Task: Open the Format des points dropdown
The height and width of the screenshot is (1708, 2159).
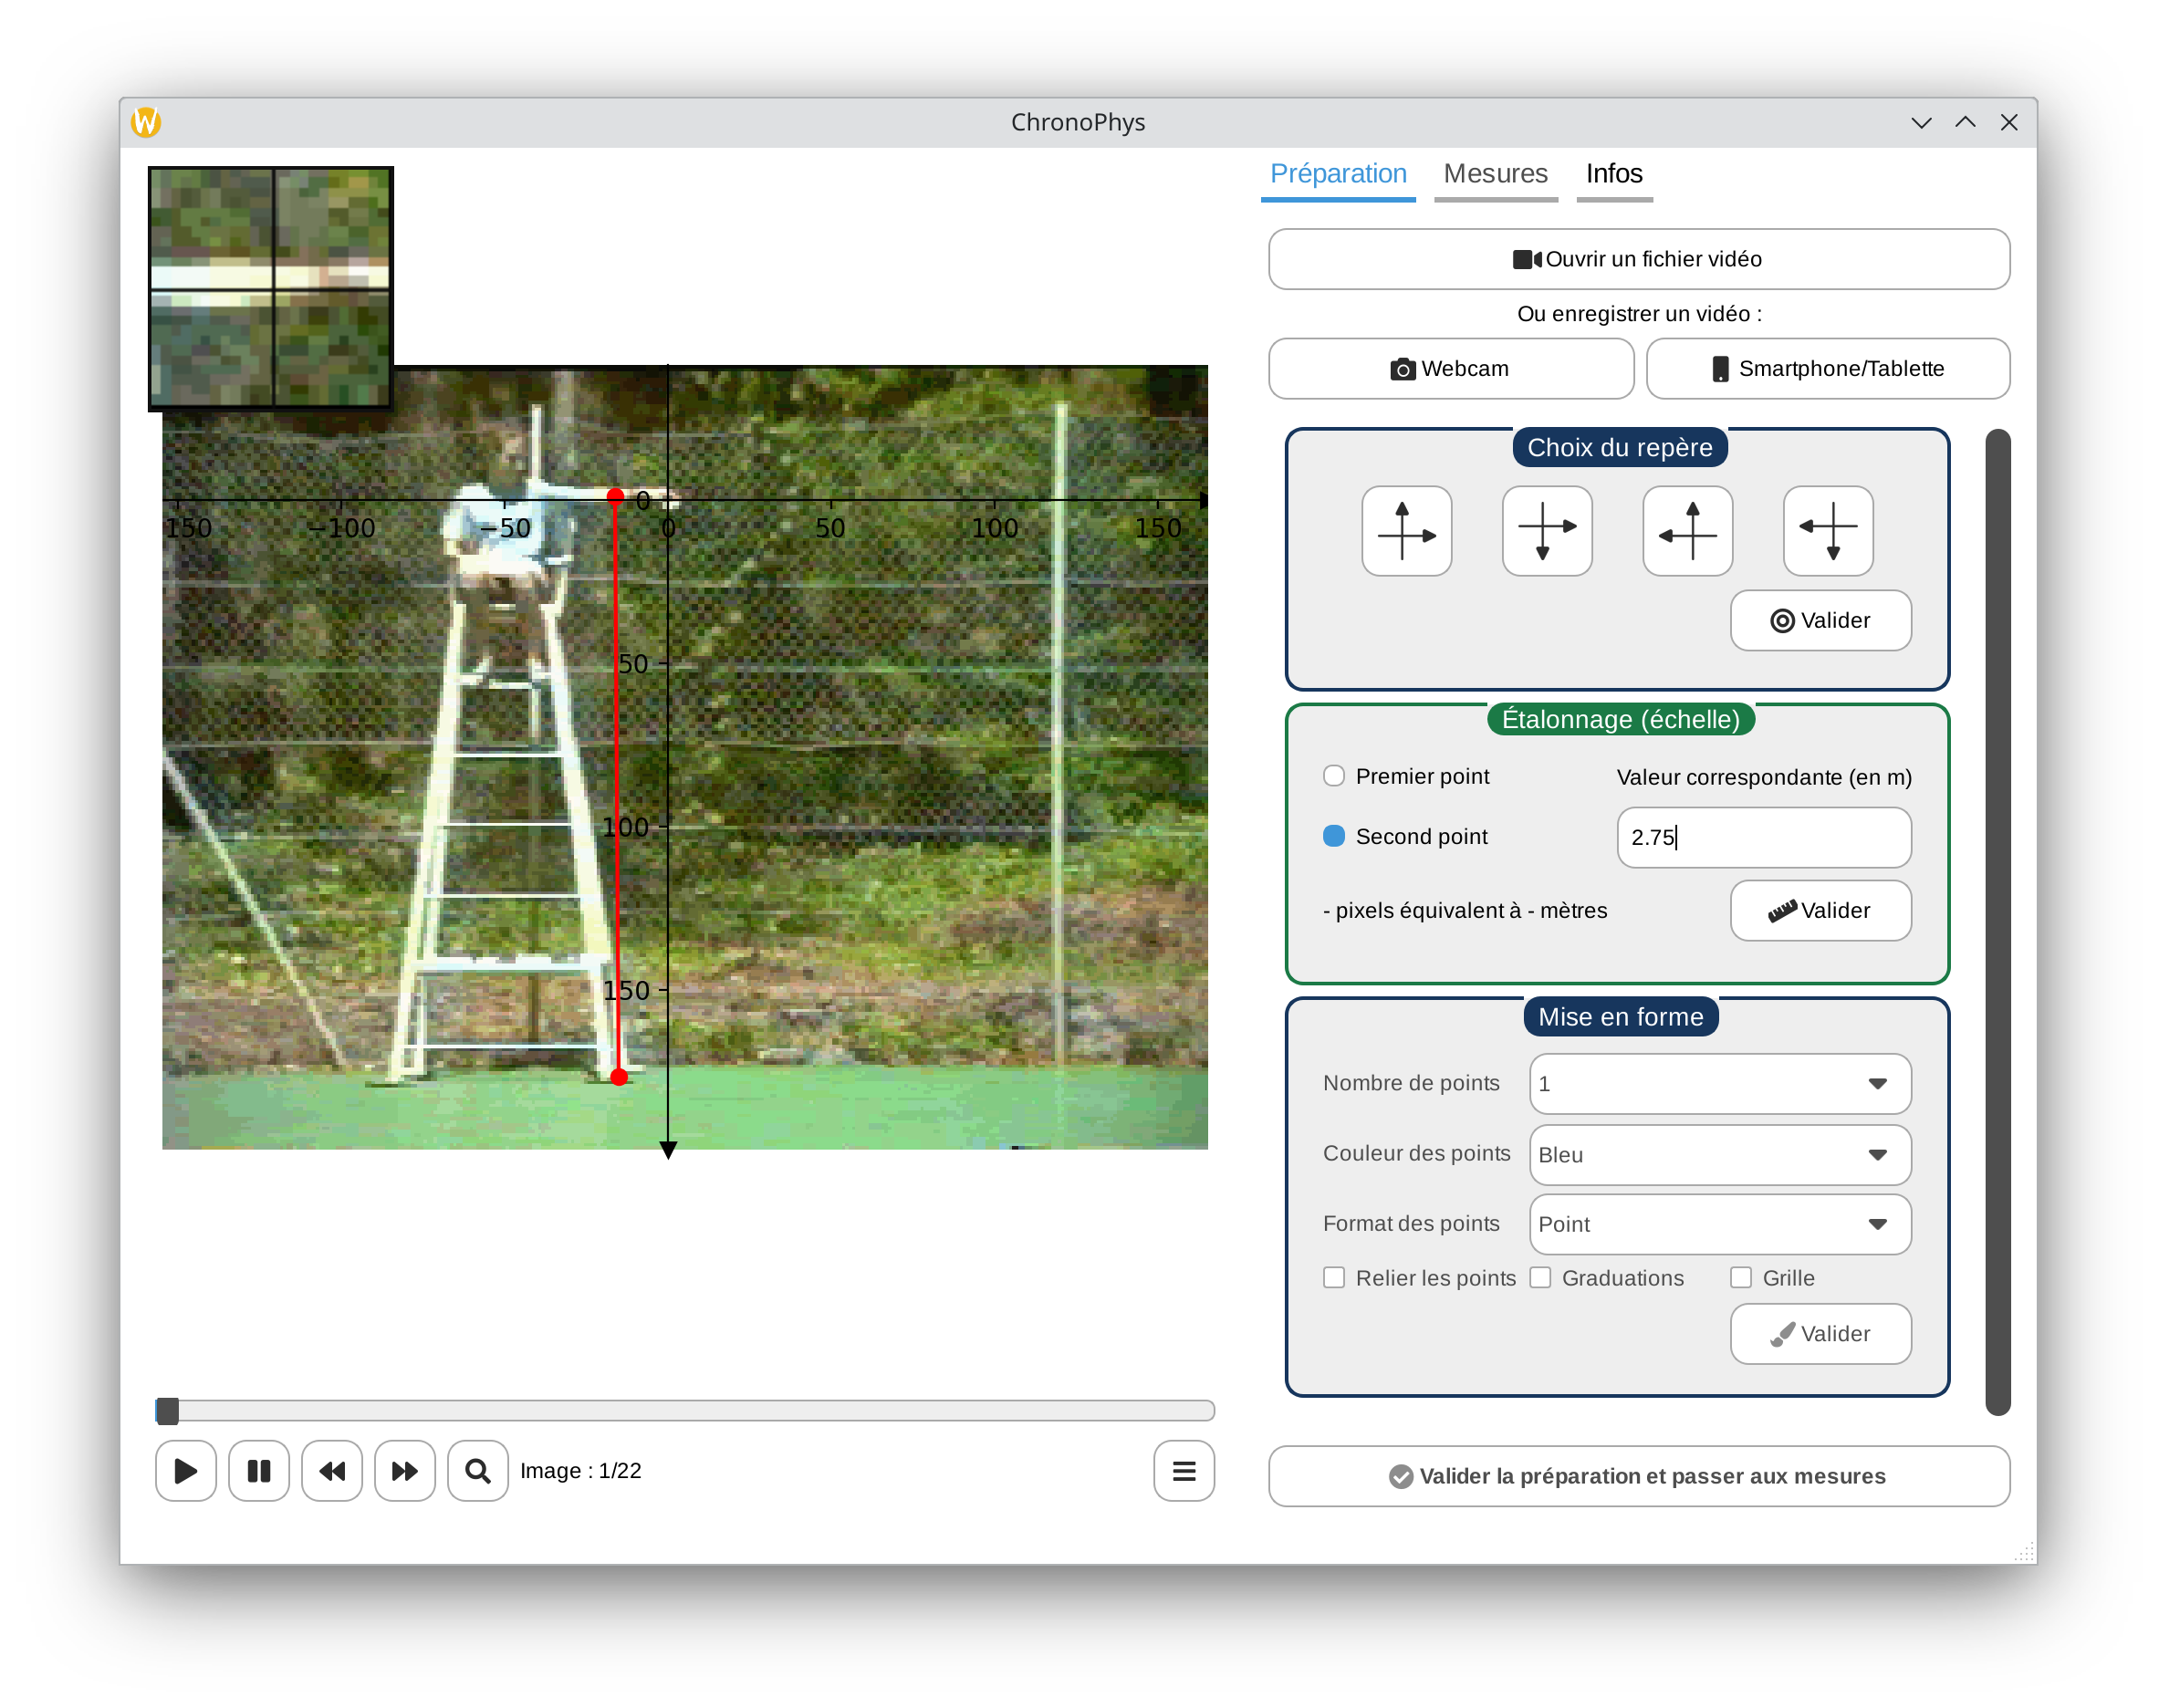Action: [1720, 1224]
